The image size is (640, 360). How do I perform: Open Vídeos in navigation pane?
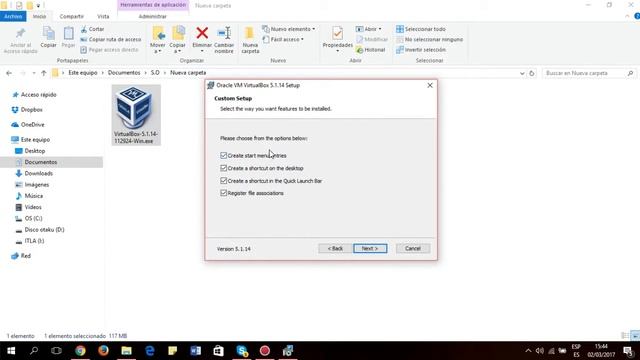coord(33,207)
